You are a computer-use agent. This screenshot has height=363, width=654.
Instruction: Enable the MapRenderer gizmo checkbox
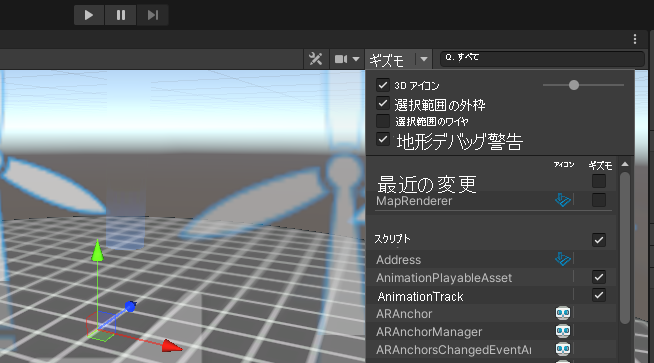point(599,200)
